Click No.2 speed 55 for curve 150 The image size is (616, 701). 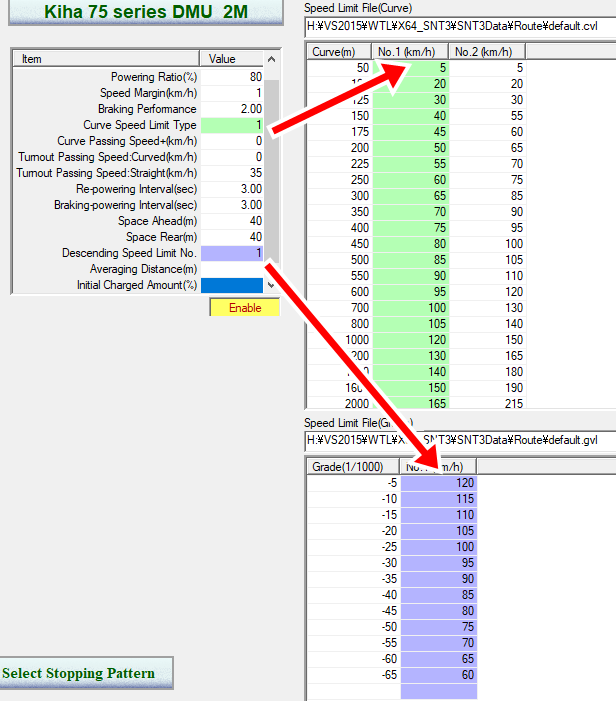487,116
